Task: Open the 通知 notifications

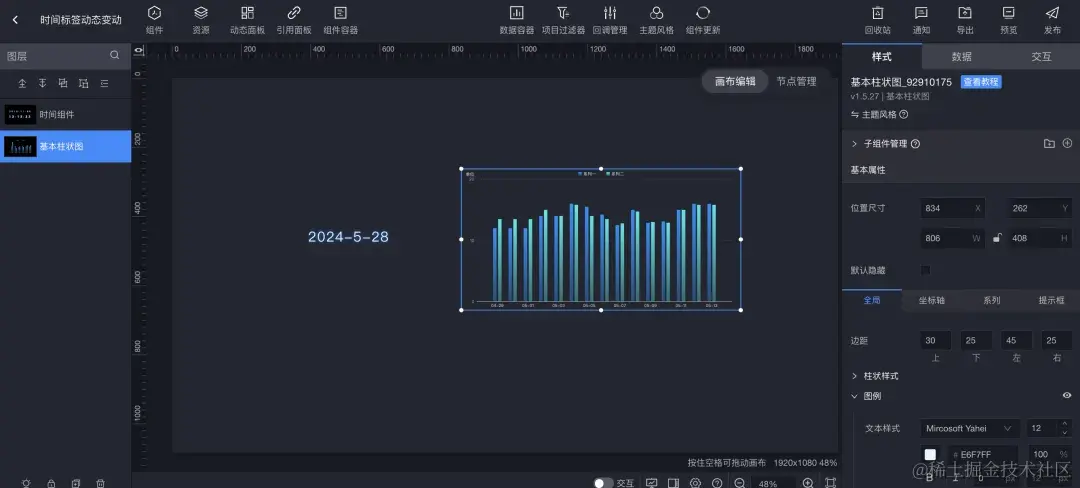Action: pos(921,20)
